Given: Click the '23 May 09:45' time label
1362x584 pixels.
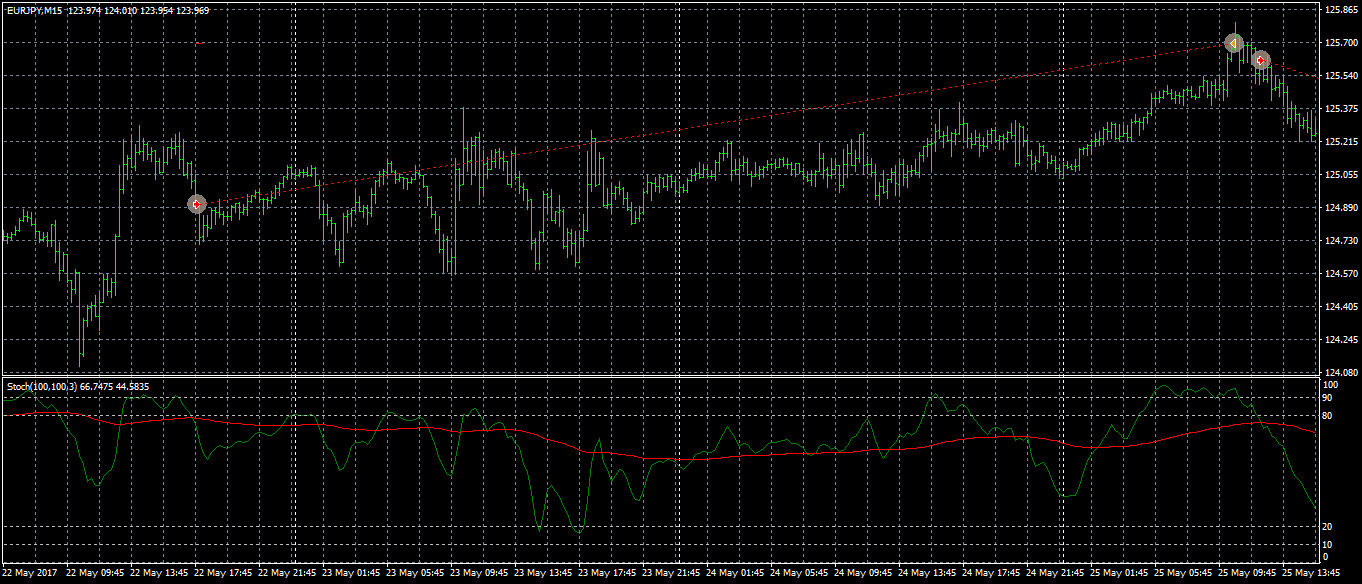Looking at the screenshot, I should [480, 574].
